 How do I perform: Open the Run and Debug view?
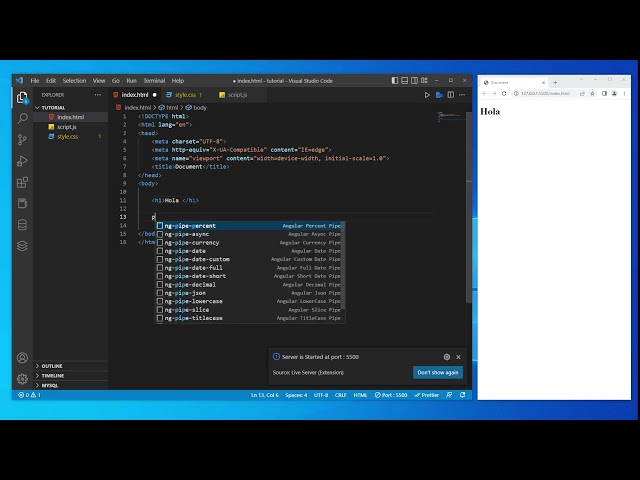22,161
